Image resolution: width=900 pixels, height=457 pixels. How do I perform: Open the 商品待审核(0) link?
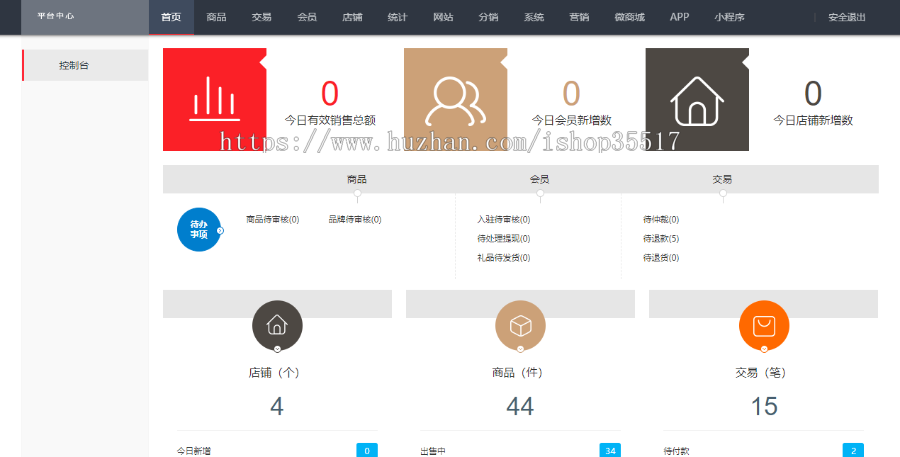coord(273,219)
